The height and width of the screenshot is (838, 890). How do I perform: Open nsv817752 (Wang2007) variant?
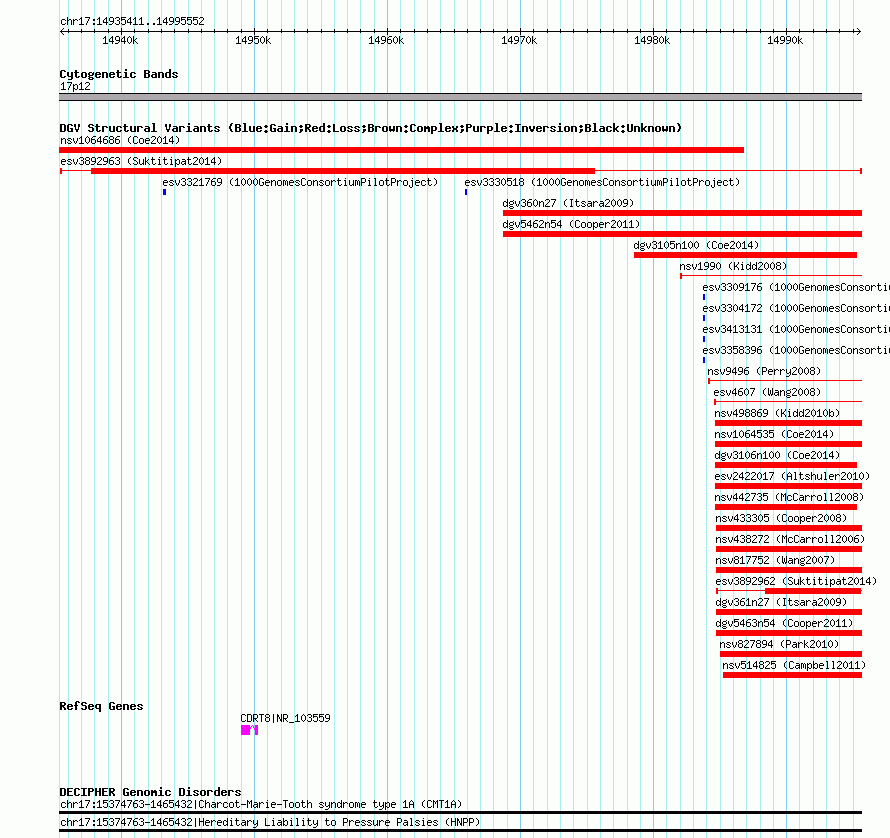pos(775,560)
